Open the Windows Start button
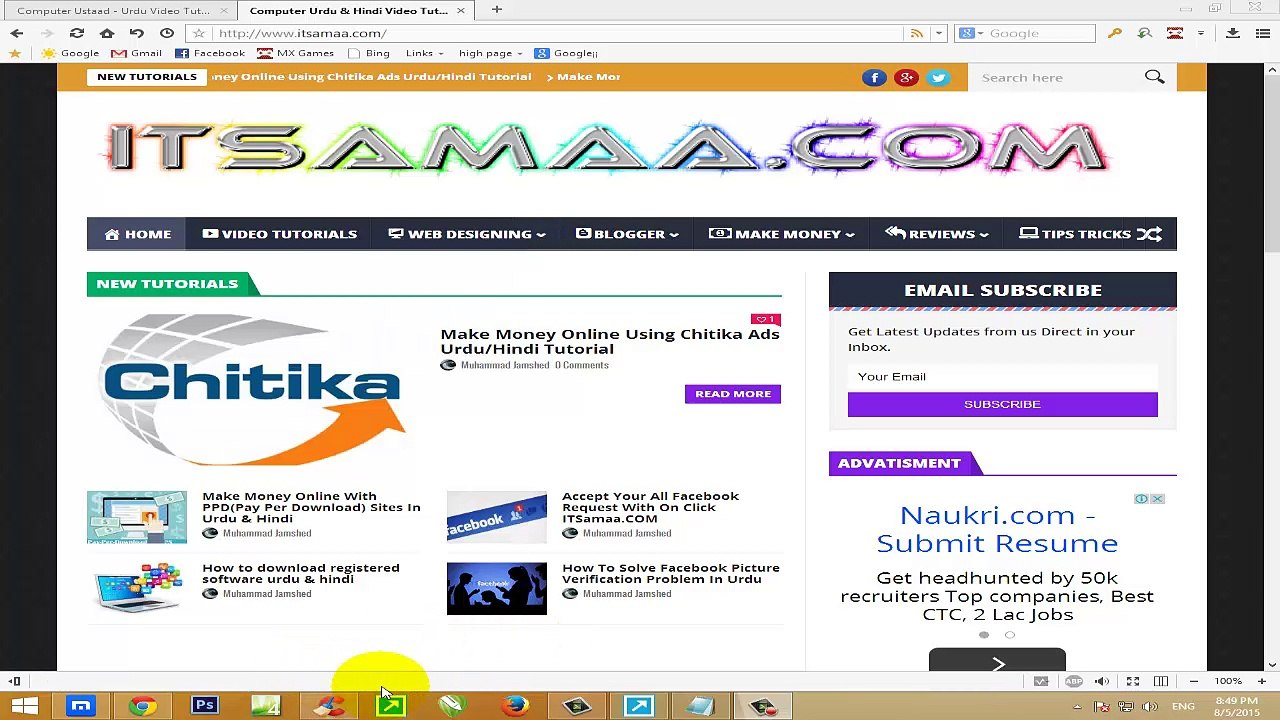The height and width of the screenshot is (720, 1280). click(25, 706)
